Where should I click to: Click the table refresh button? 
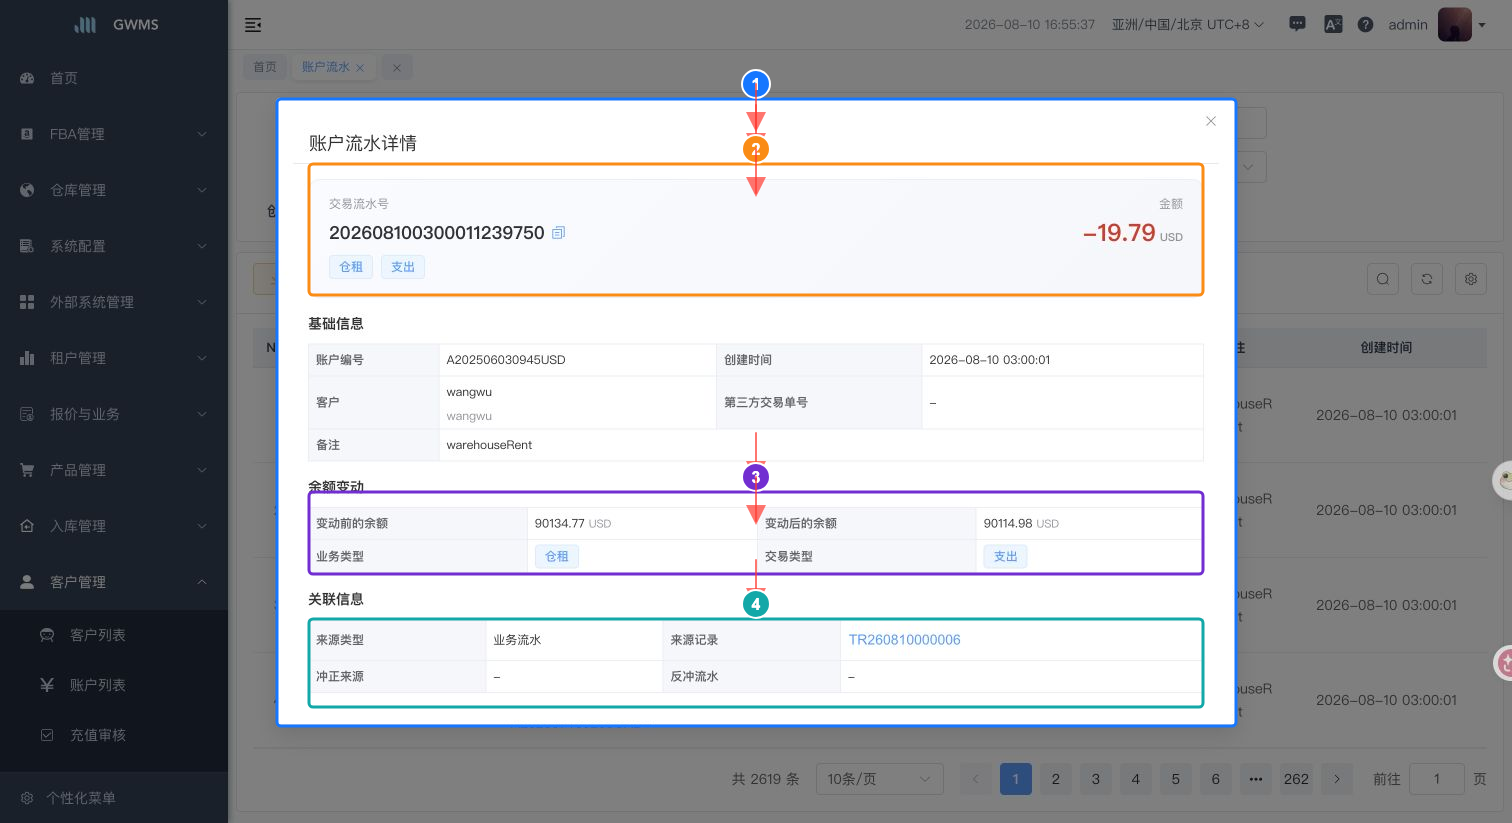(1427, 279)
